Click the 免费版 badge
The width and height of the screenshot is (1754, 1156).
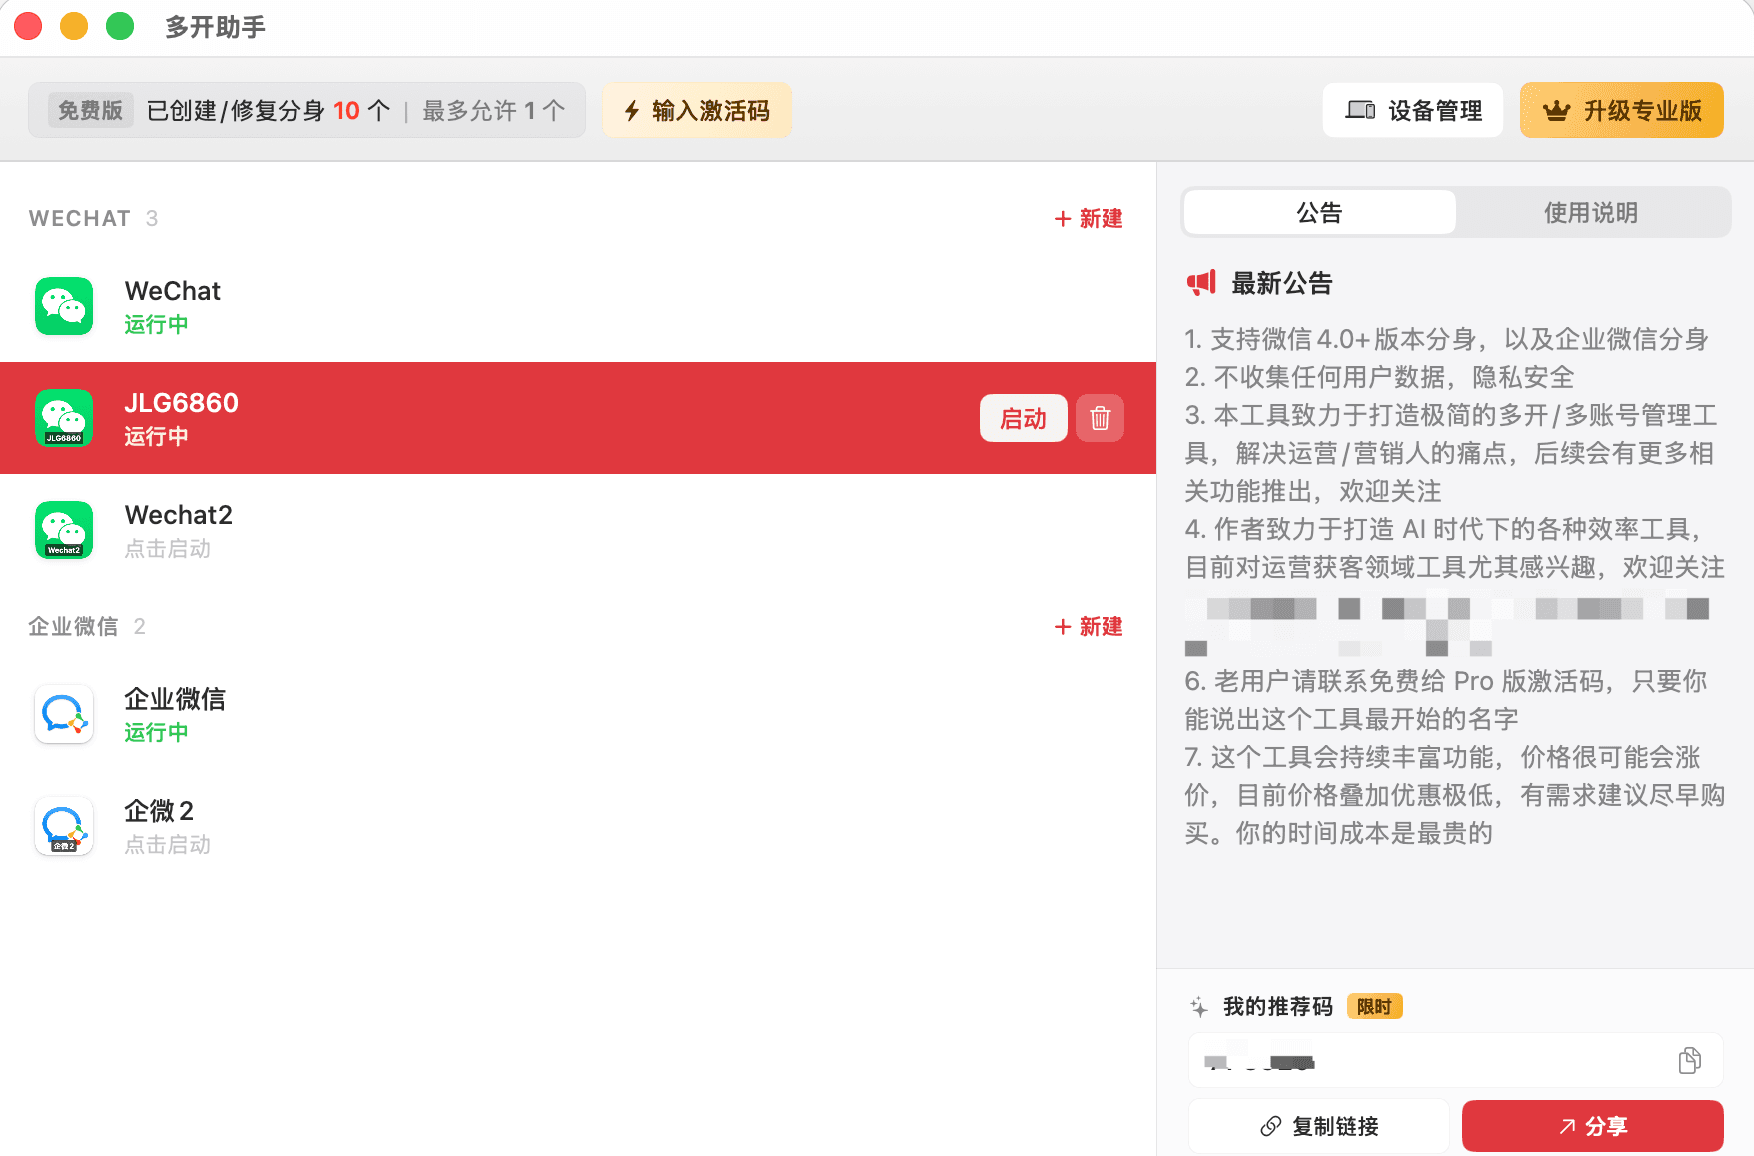coord(90,110)
